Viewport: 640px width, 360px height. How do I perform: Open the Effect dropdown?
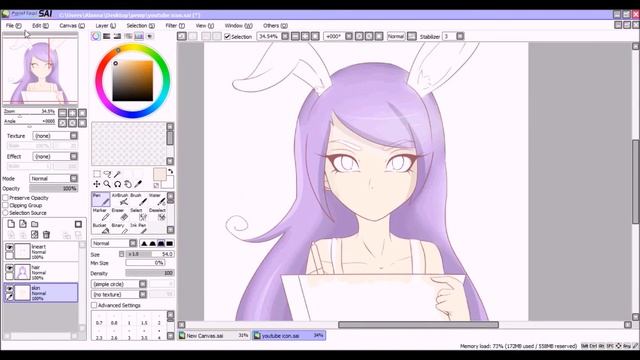coord(55,156)
